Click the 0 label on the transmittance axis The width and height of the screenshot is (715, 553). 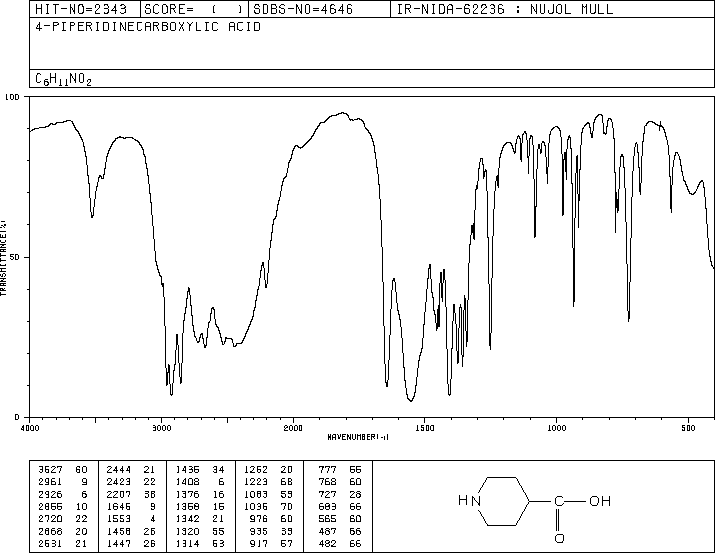(17, 417)
